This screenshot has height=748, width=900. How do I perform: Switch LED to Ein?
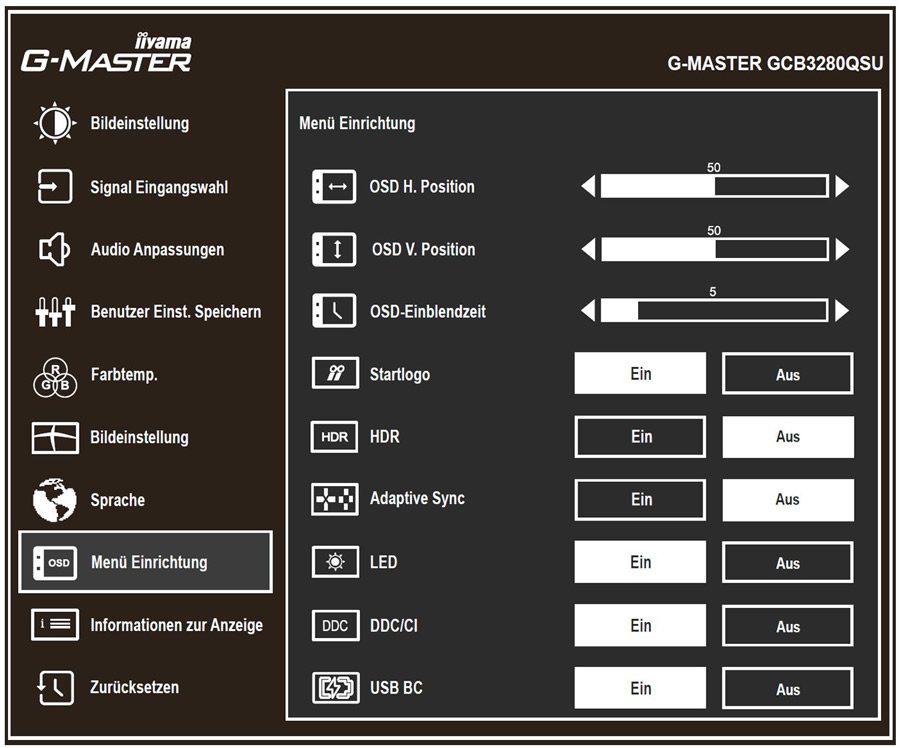pyautogui.click(x=640, y=562)
